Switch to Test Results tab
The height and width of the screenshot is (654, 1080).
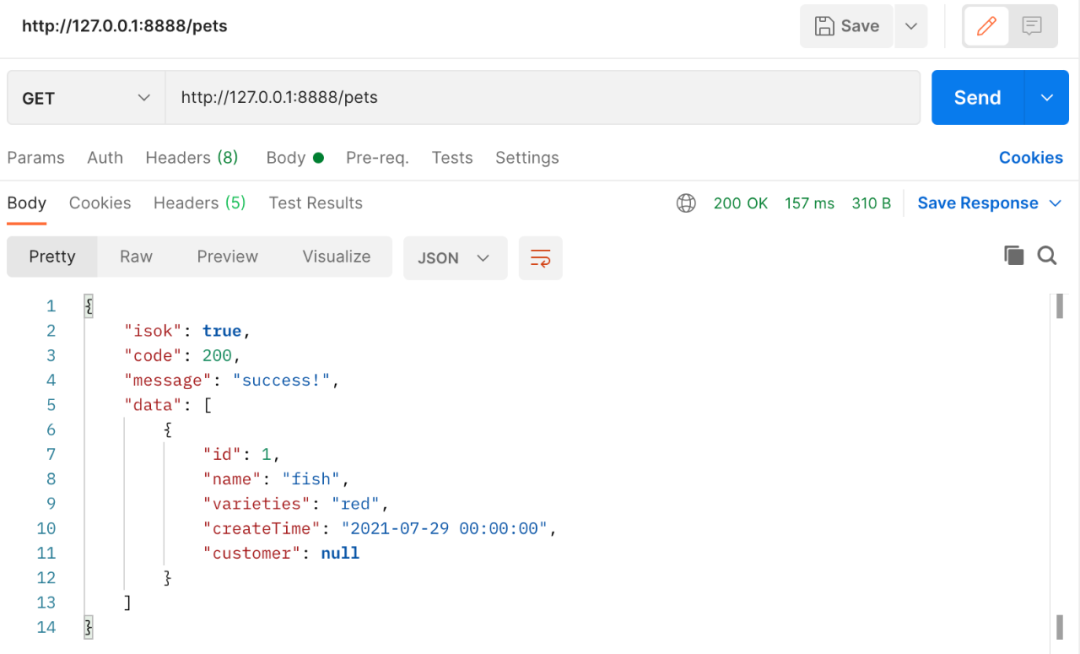click(315, 203)
